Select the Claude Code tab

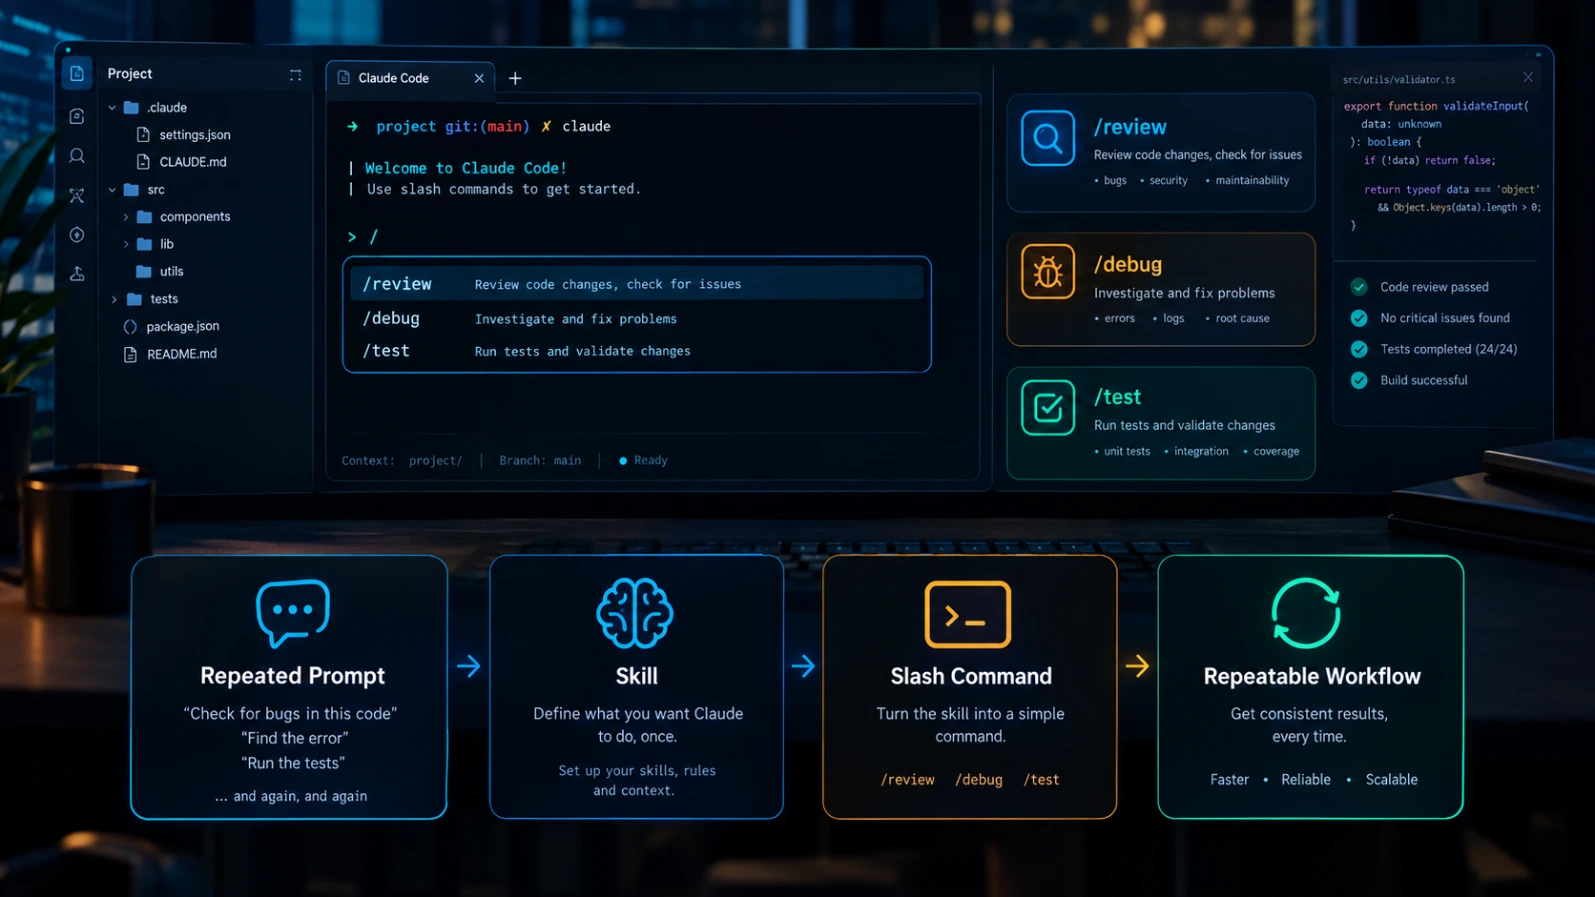coord(411,78)
